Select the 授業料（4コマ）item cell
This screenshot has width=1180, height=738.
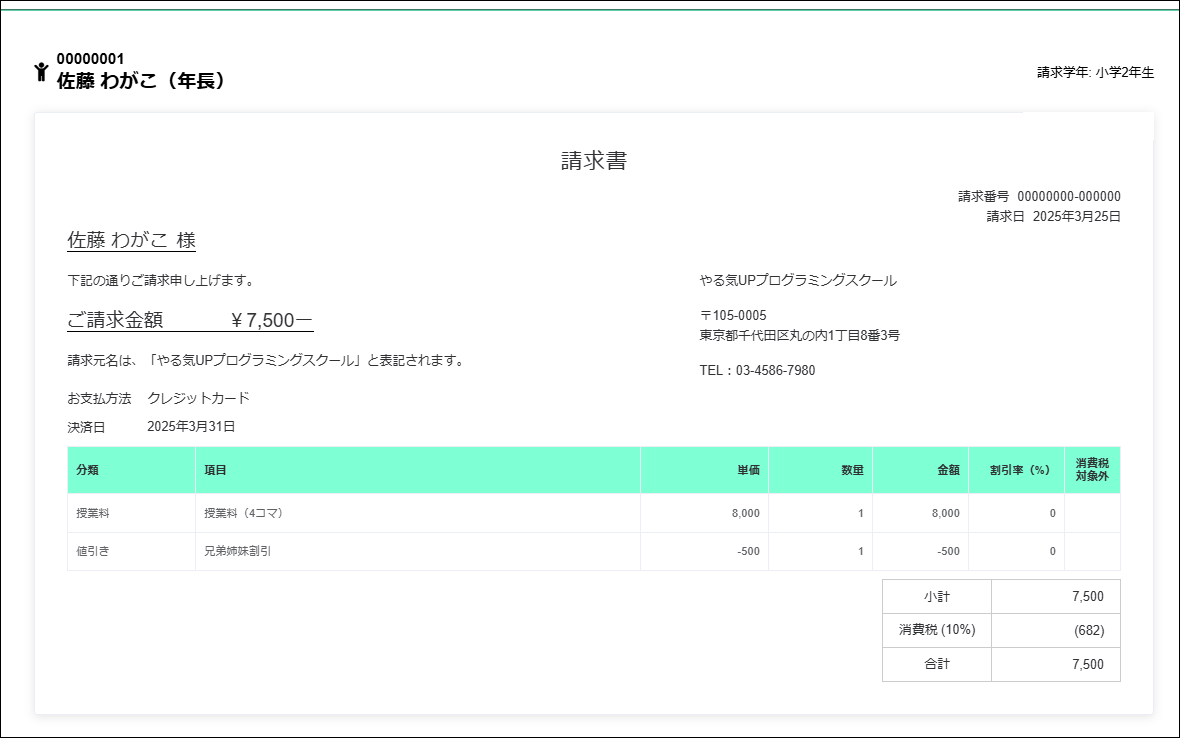pyautogui.click(x=244, y=513)
